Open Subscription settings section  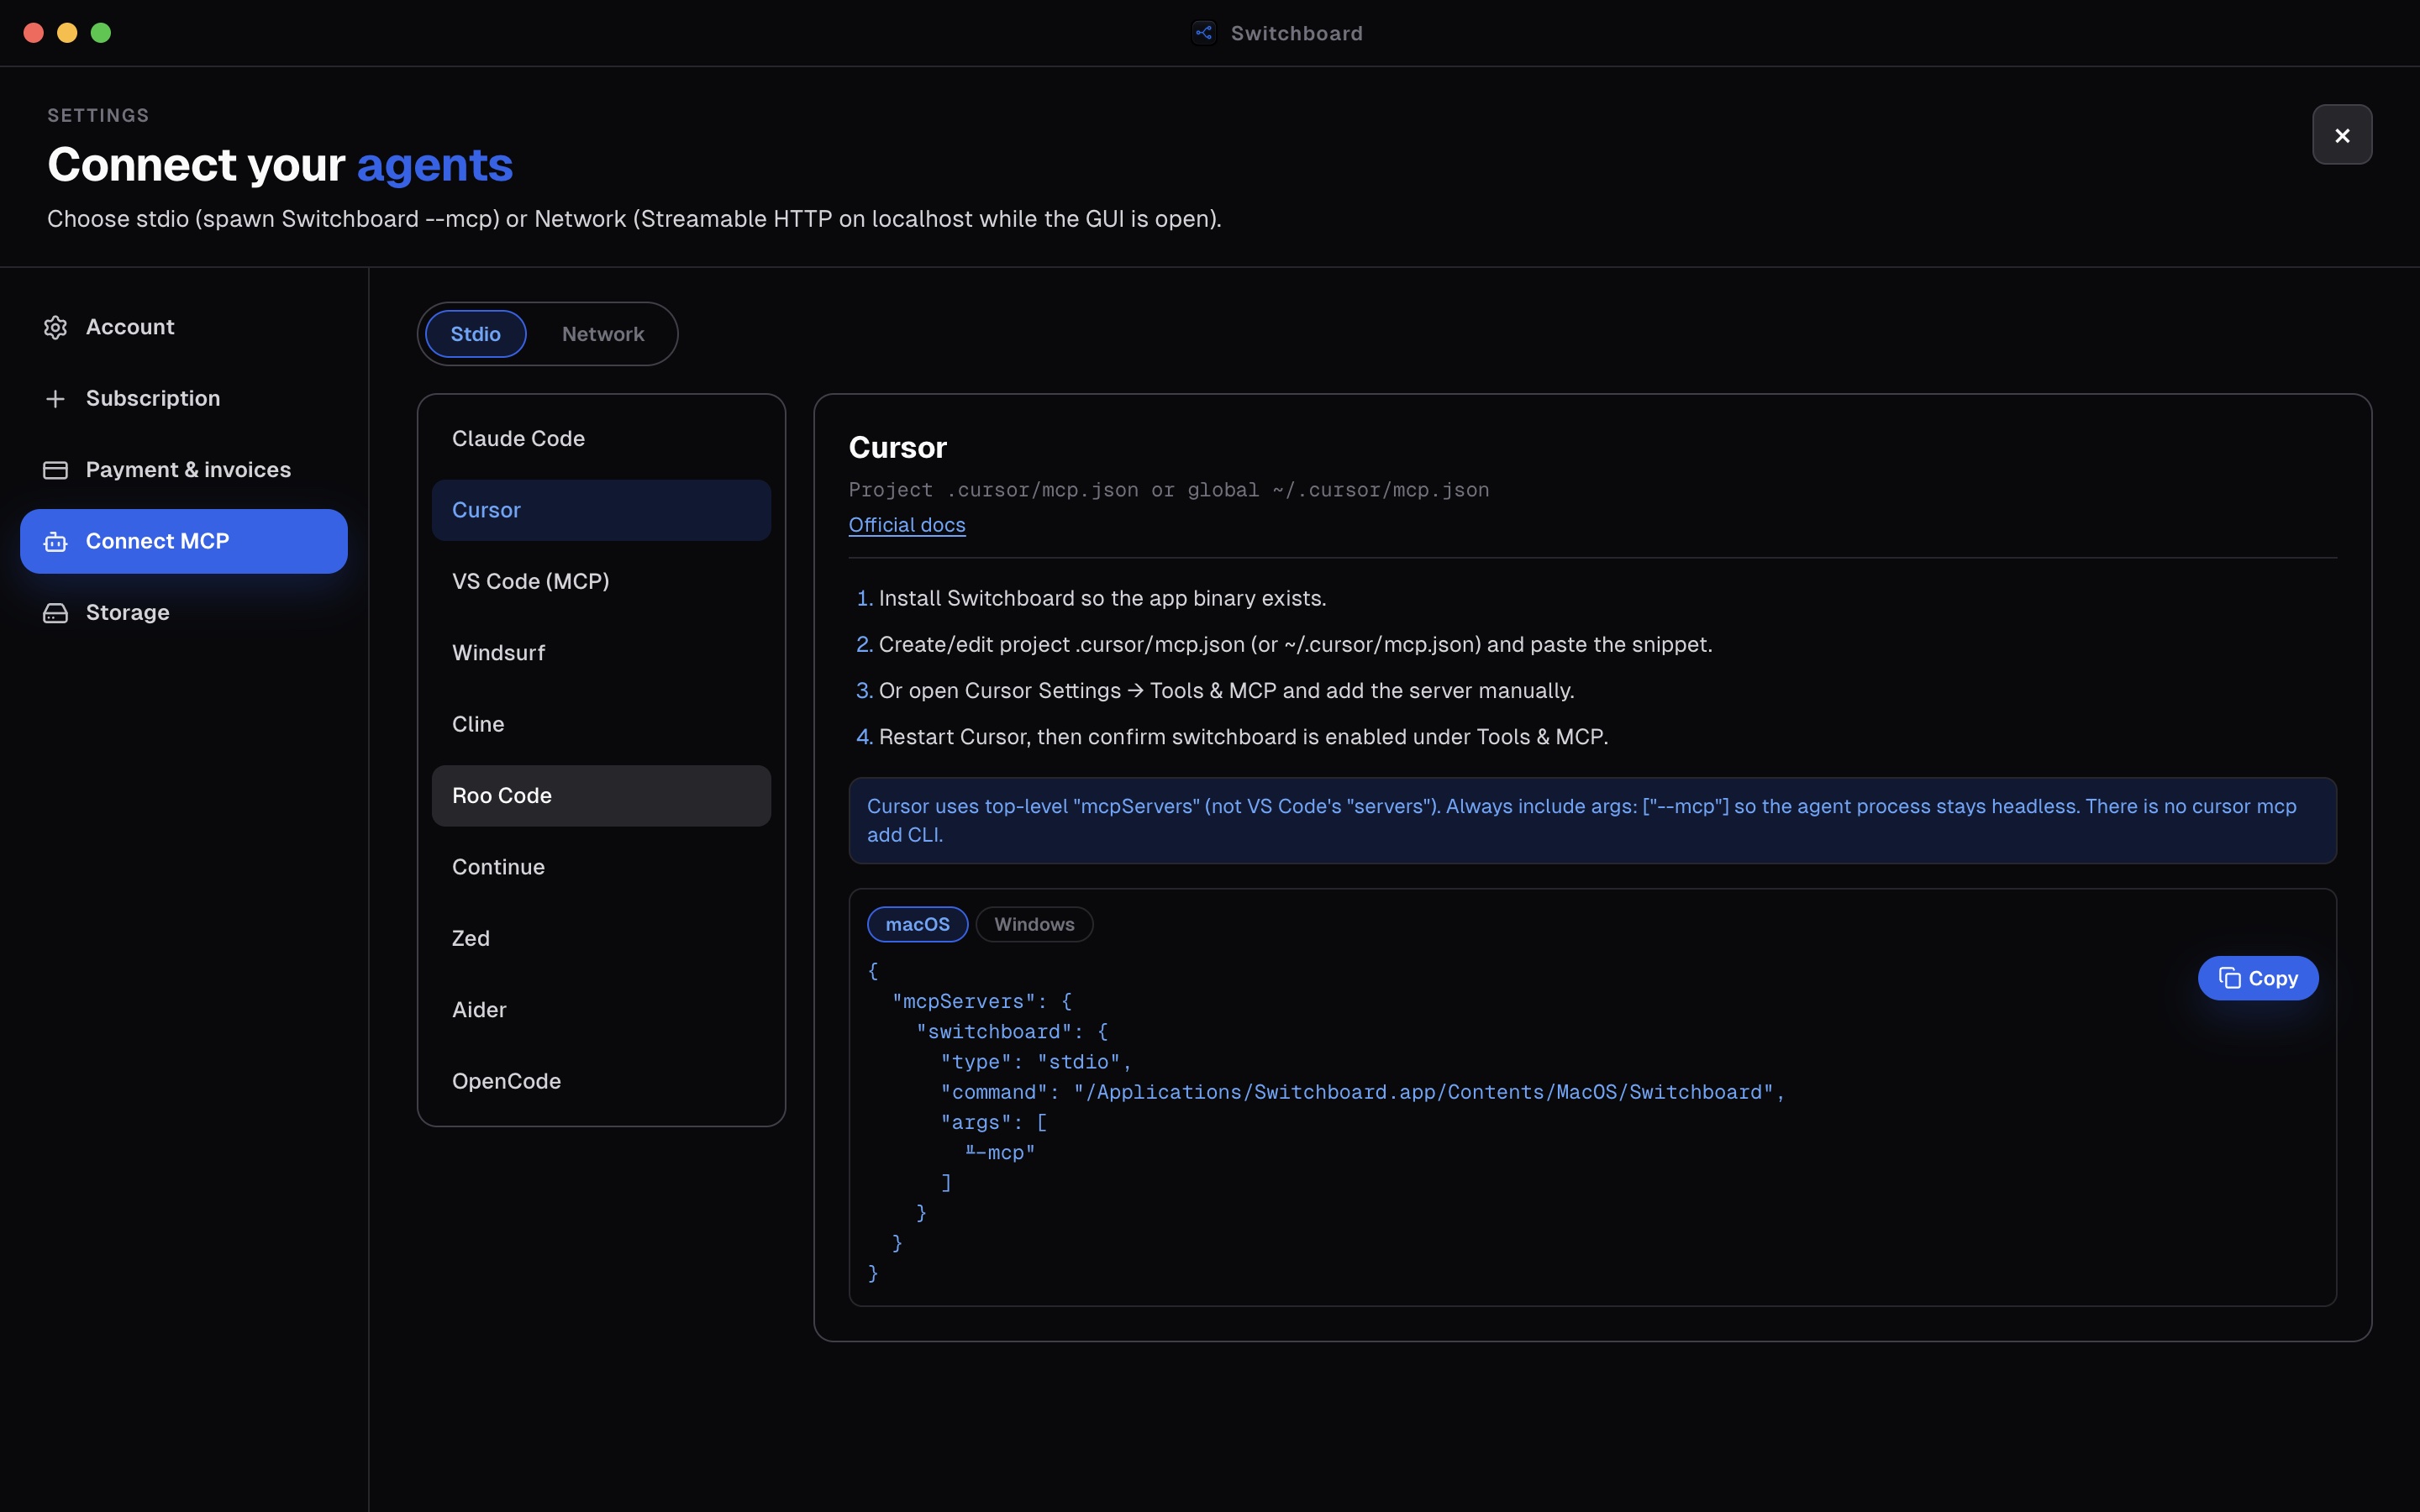tap(184, 399)
